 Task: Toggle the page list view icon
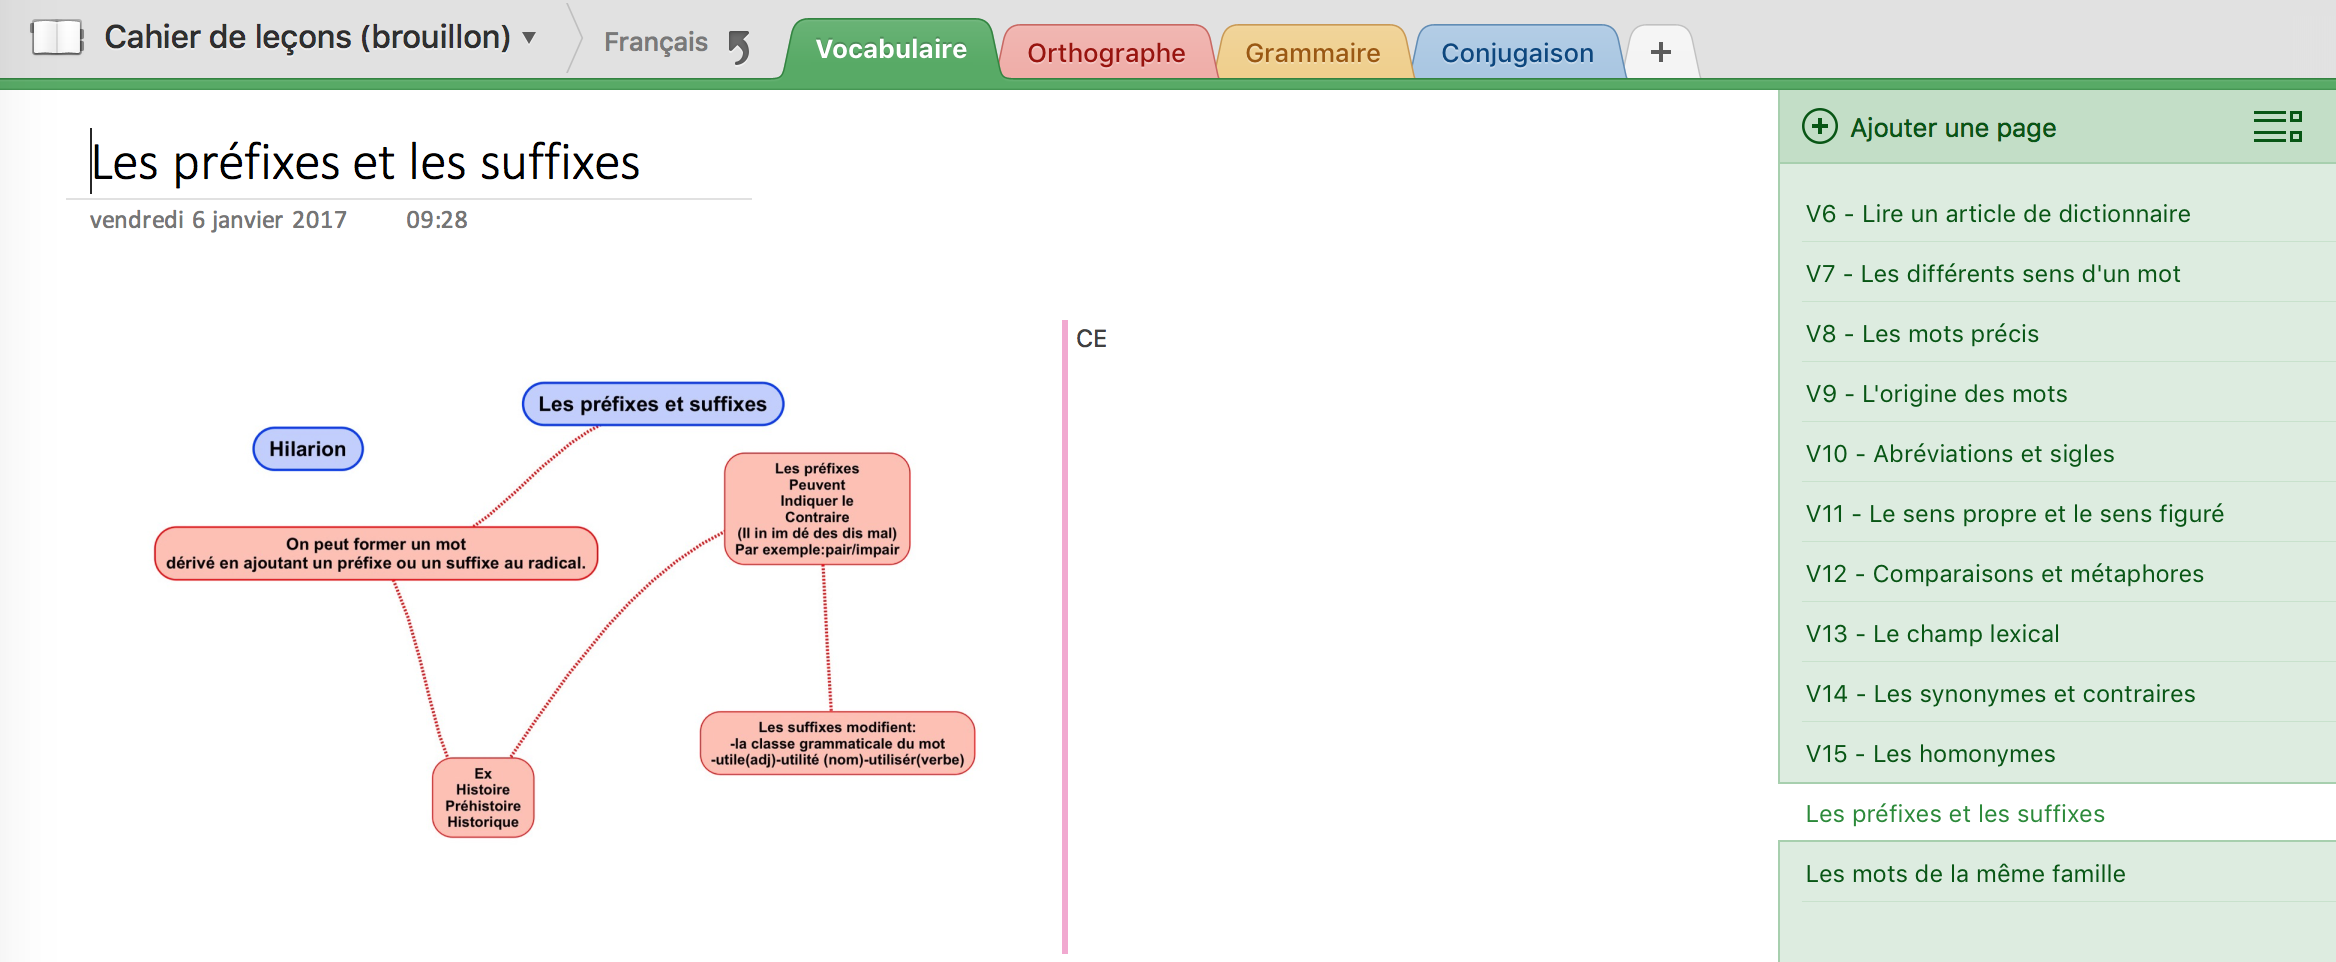point(2277,127)
